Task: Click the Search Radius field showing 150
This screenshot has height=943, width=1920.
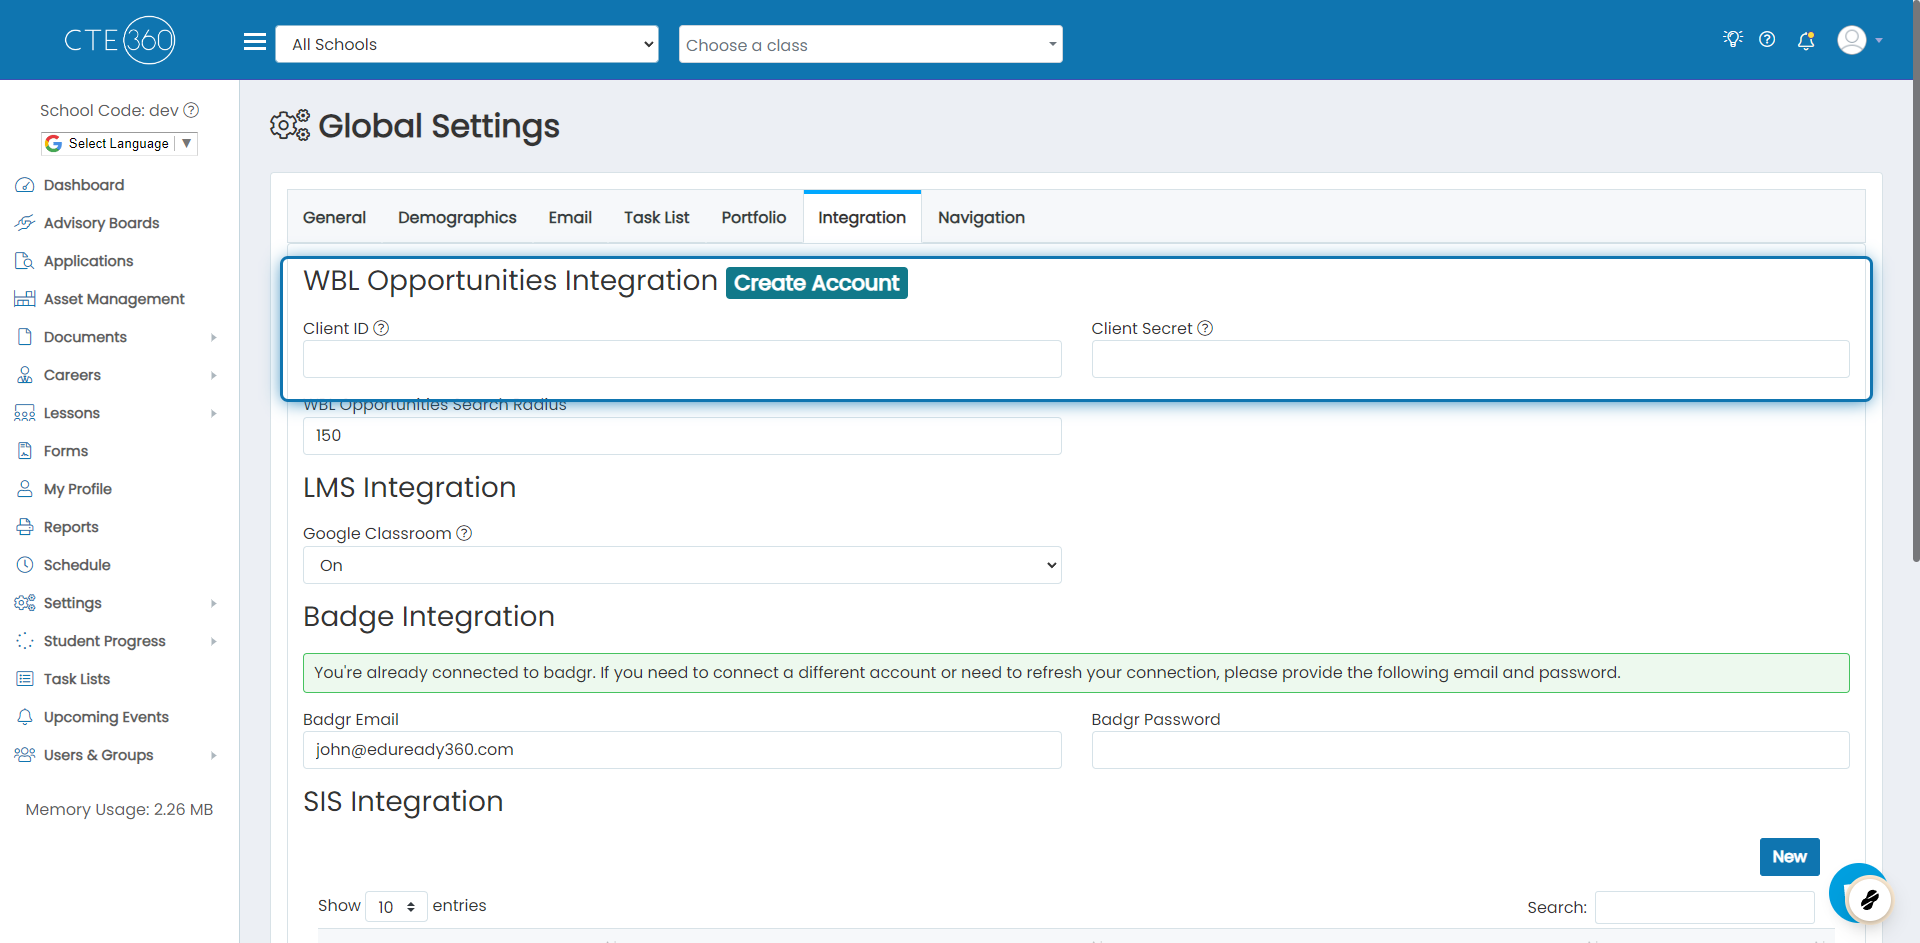Action: pyautogui.click(x=682, y=436)
